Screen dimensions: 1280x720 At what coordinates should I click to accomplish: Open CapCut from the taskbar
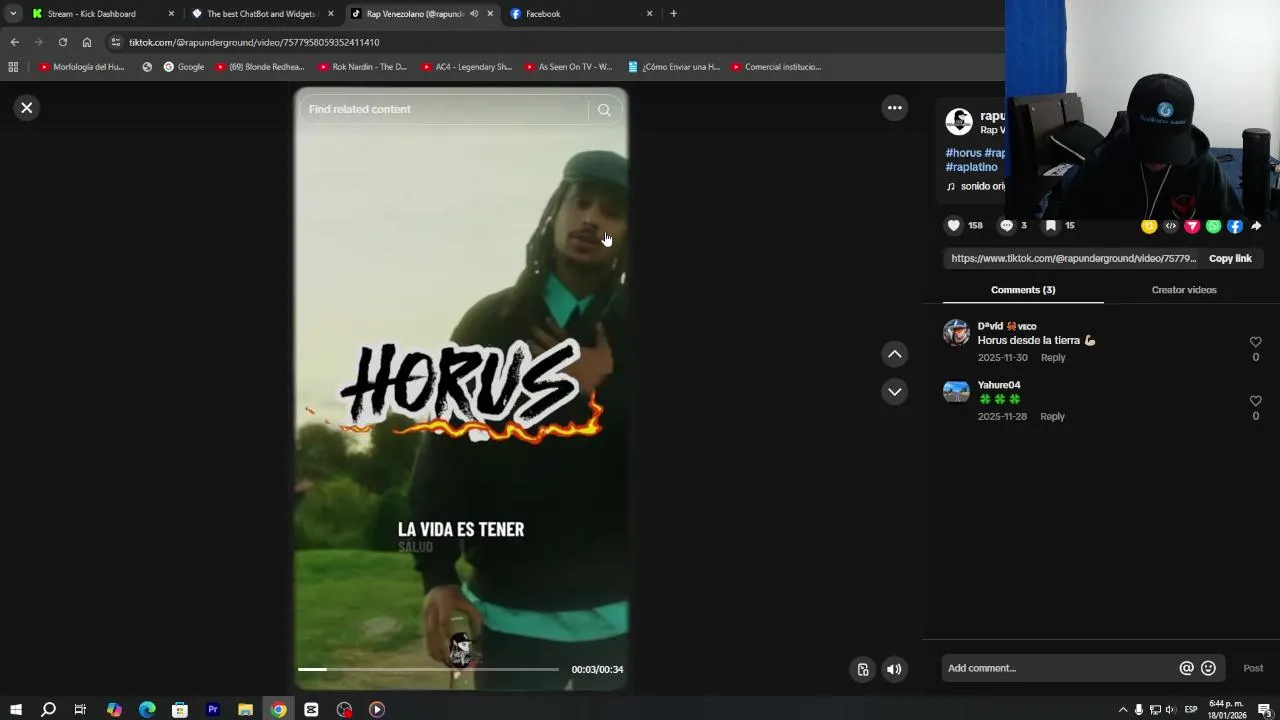point(312,709)
